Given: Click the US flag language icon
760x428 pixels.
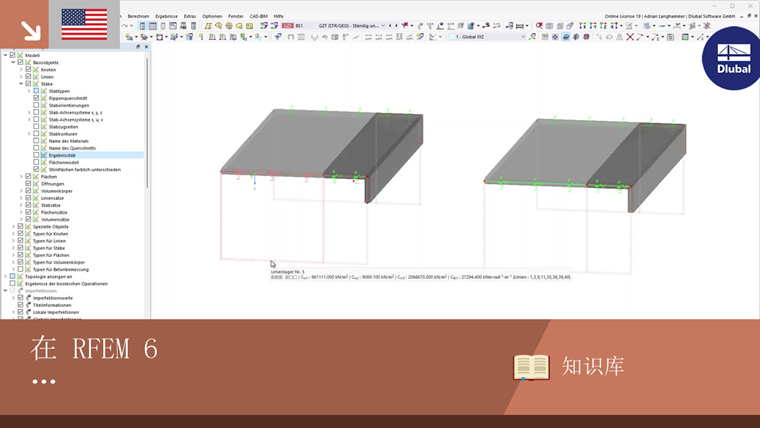Looking at the screenshot, I should [x=84, y=24].
